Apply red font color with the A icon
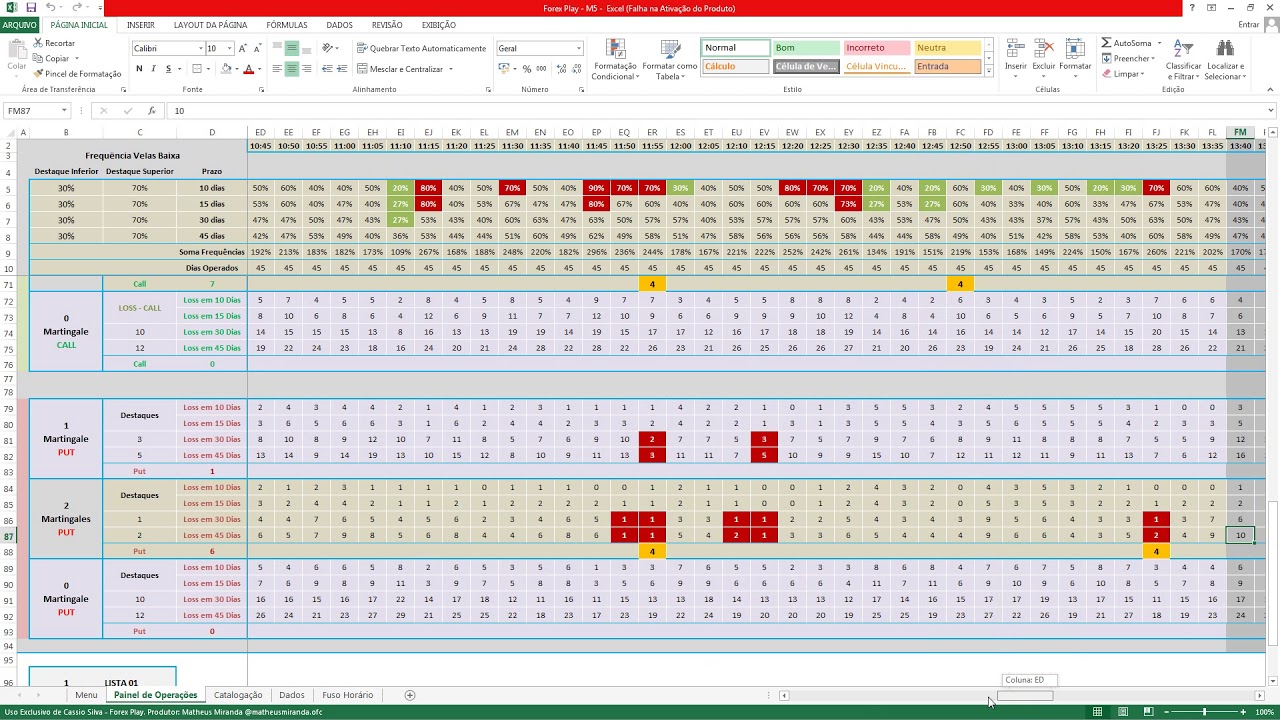This screenshot has height=720, width=1280. 248,69
